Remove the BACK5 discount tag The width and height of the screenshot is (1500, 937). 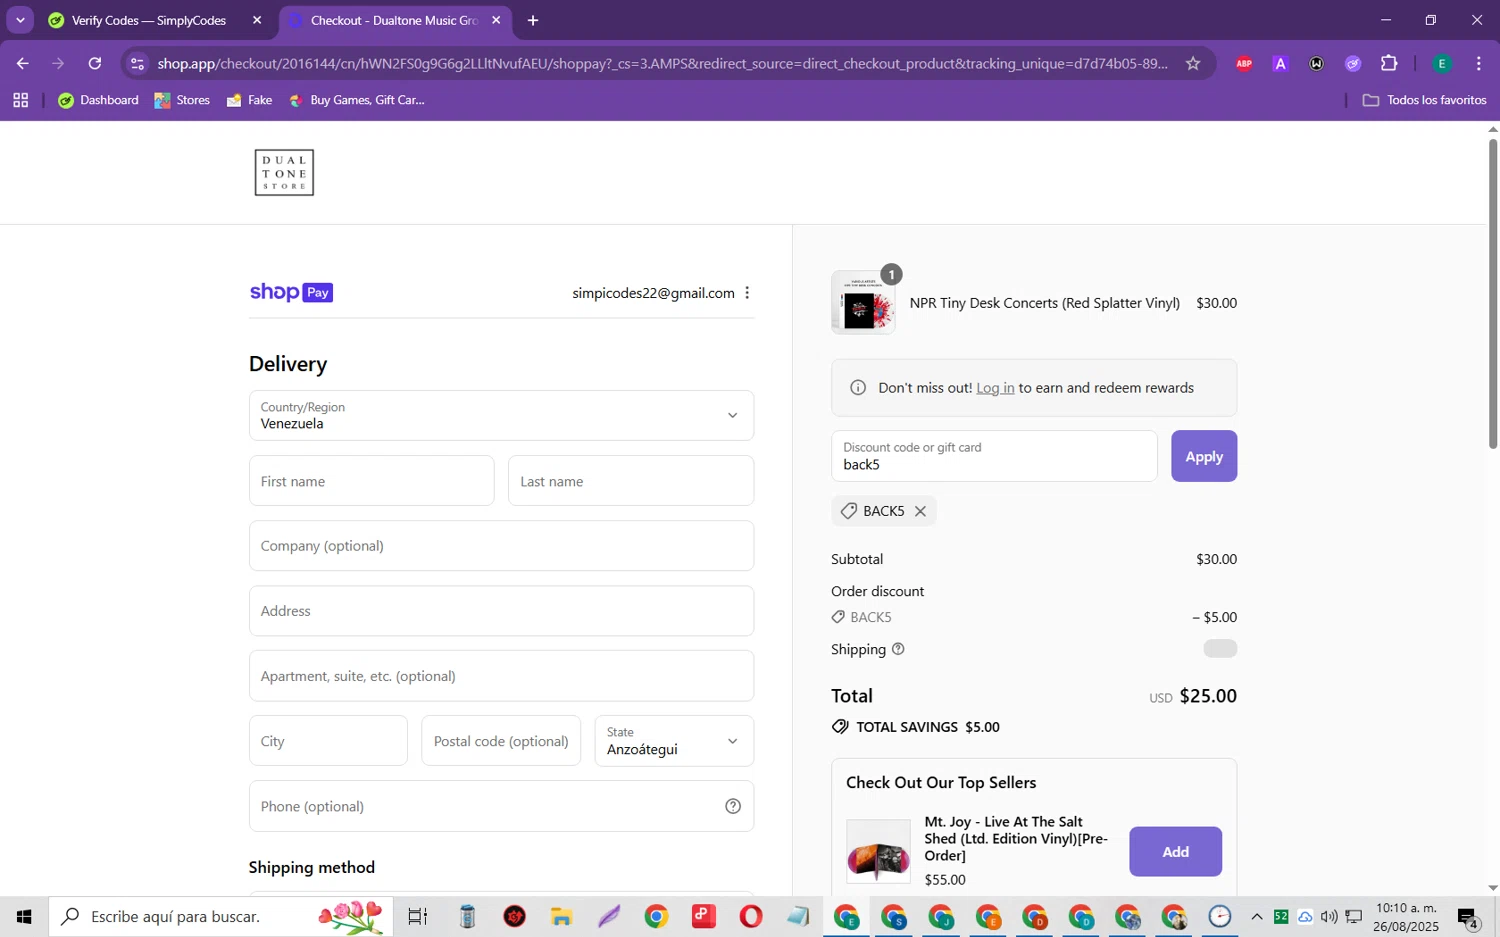pos(920,511)
